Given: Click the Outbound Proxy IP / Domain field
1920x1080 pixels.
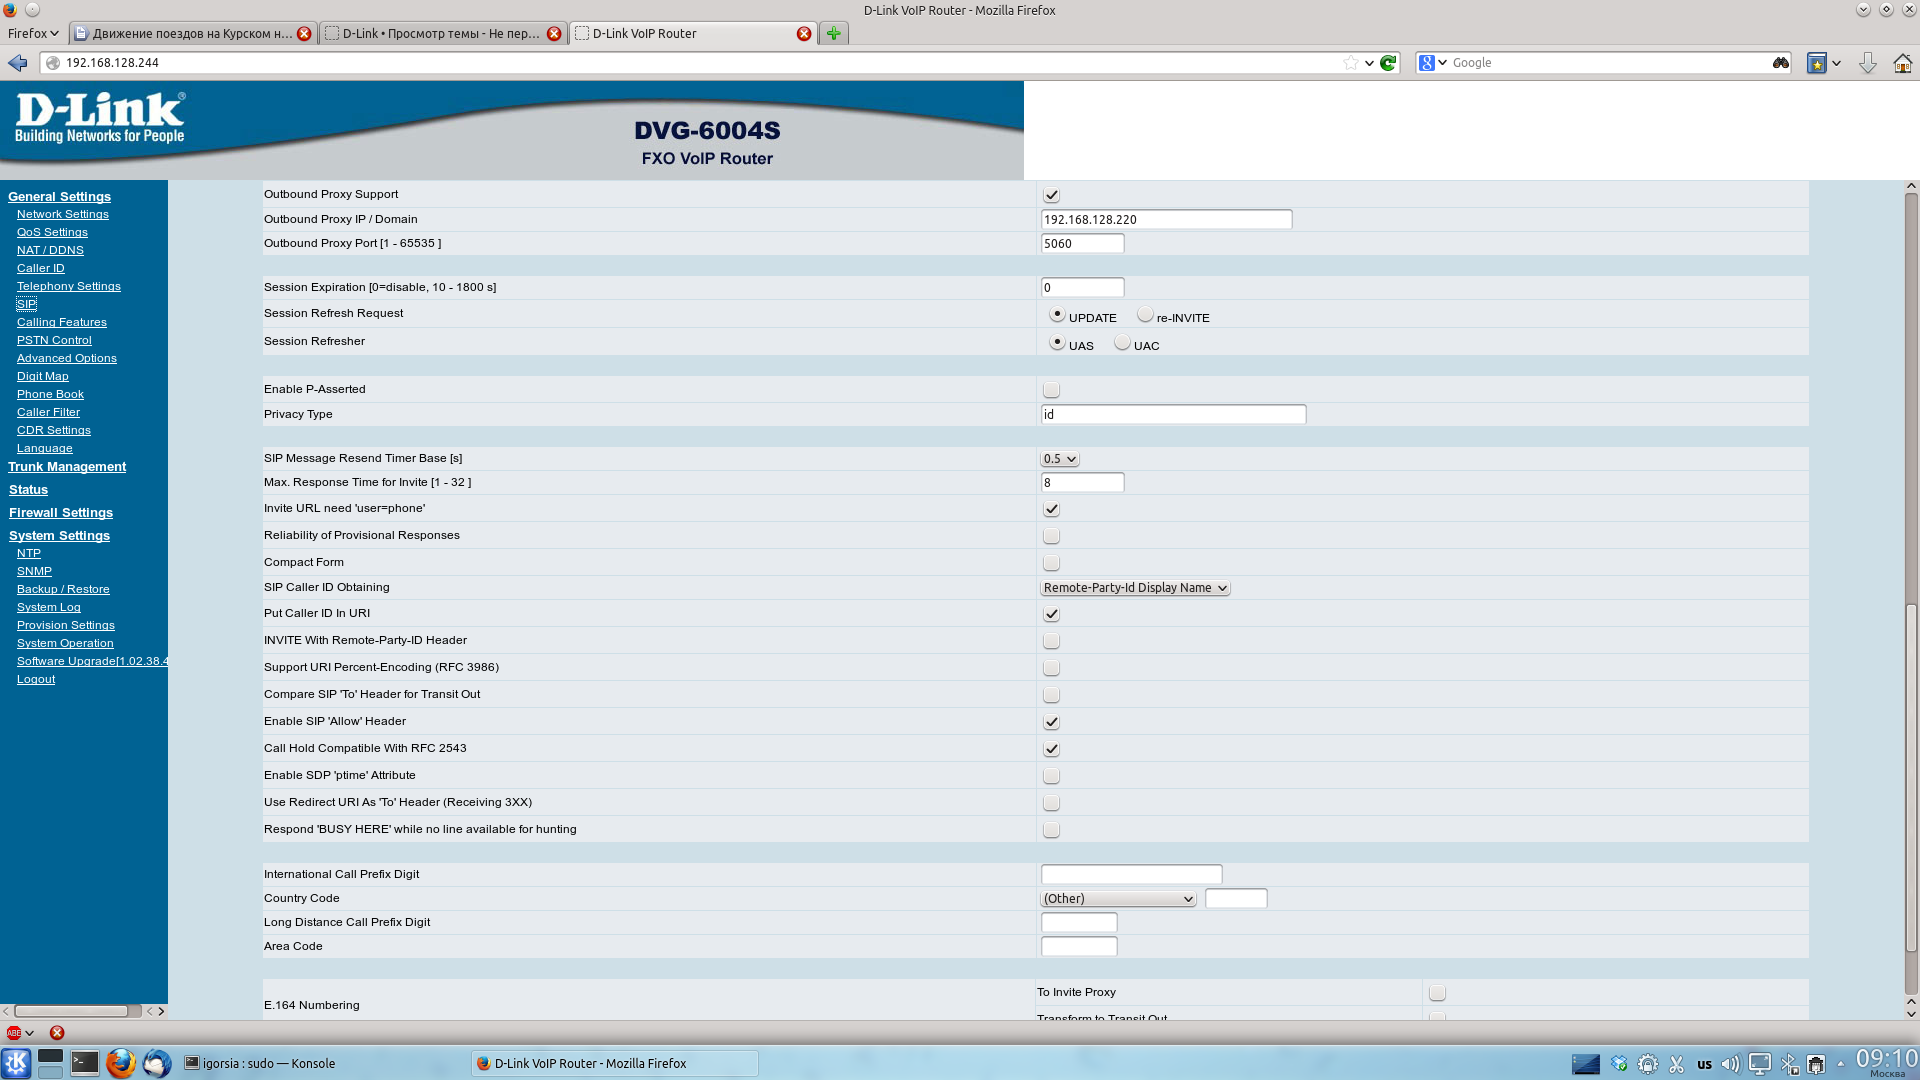Looking at the screenshot, I should point(1166,219).
